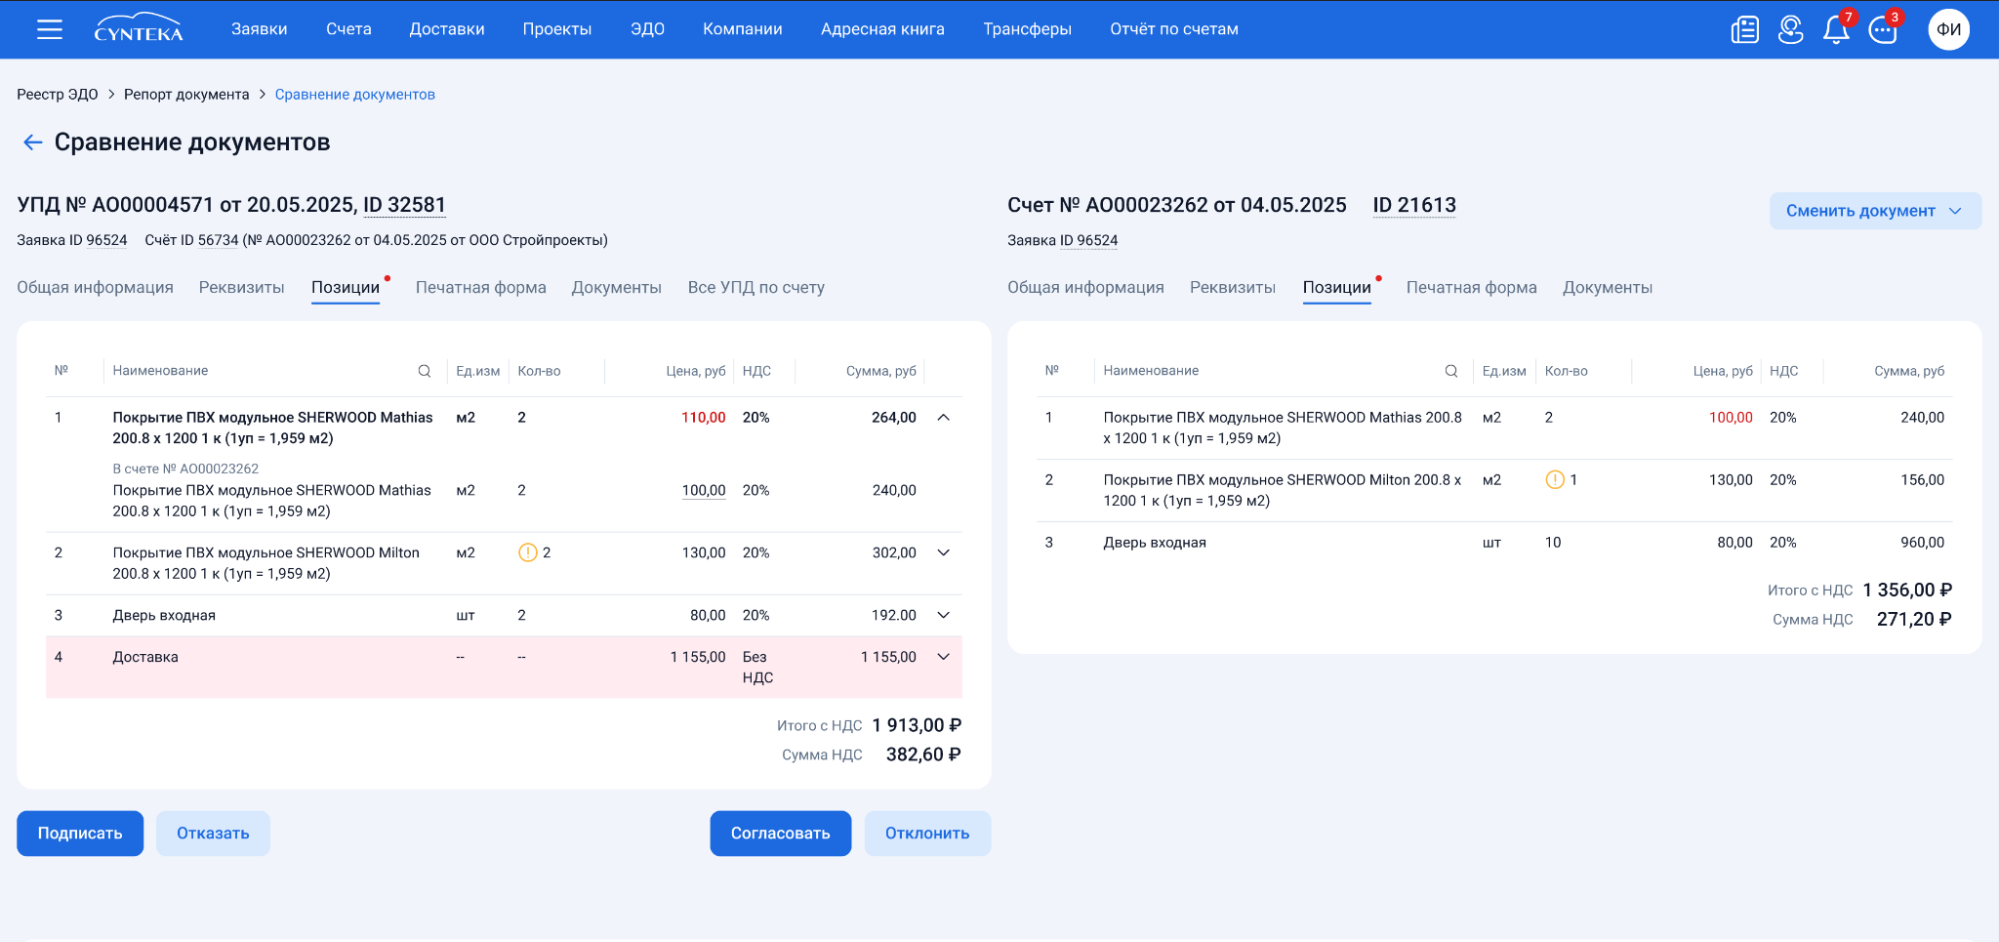Open Счет link ID 21613
This screenshot has width=1999, height=942.
[x=1414, y=205]
